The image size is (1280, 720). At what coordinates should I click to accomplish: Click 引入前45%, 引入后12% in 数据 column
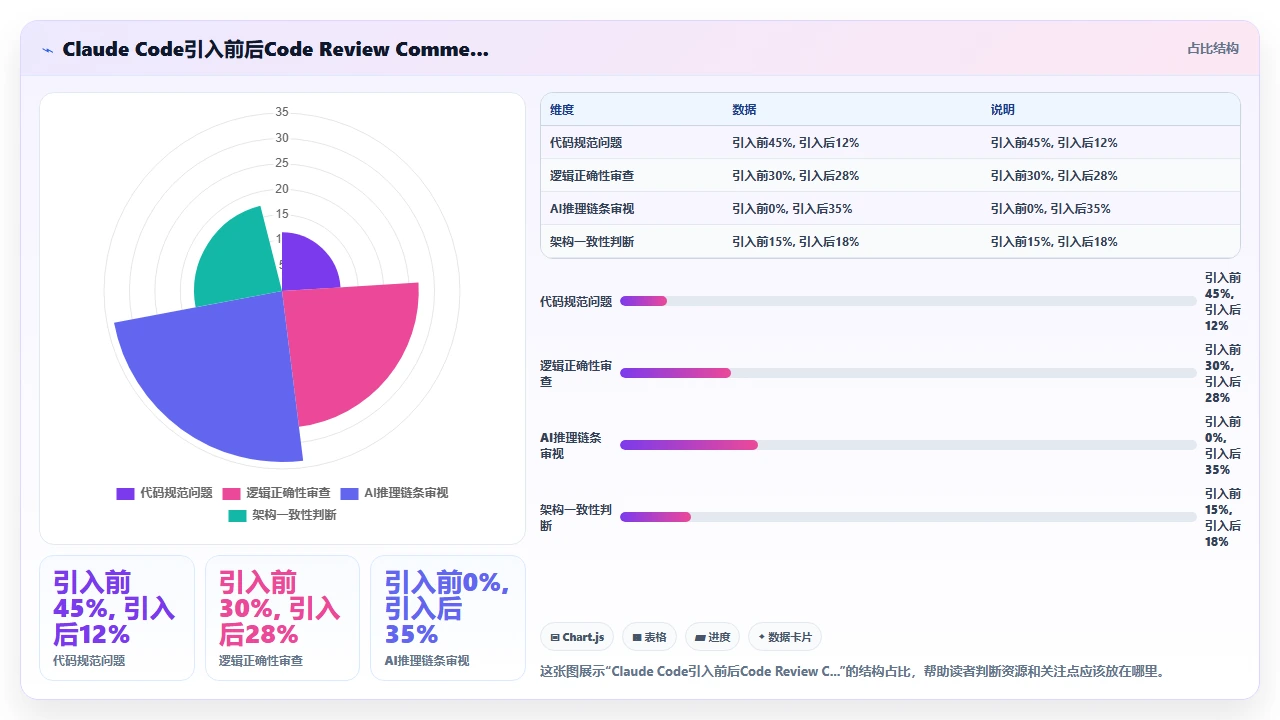[x=795, y=143]
